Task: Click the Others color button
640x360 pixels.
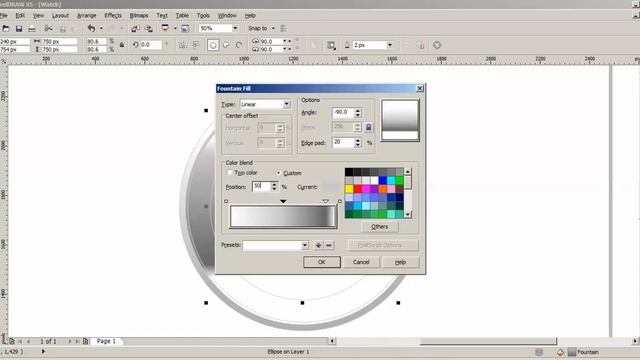Action: tap(380, 227)
